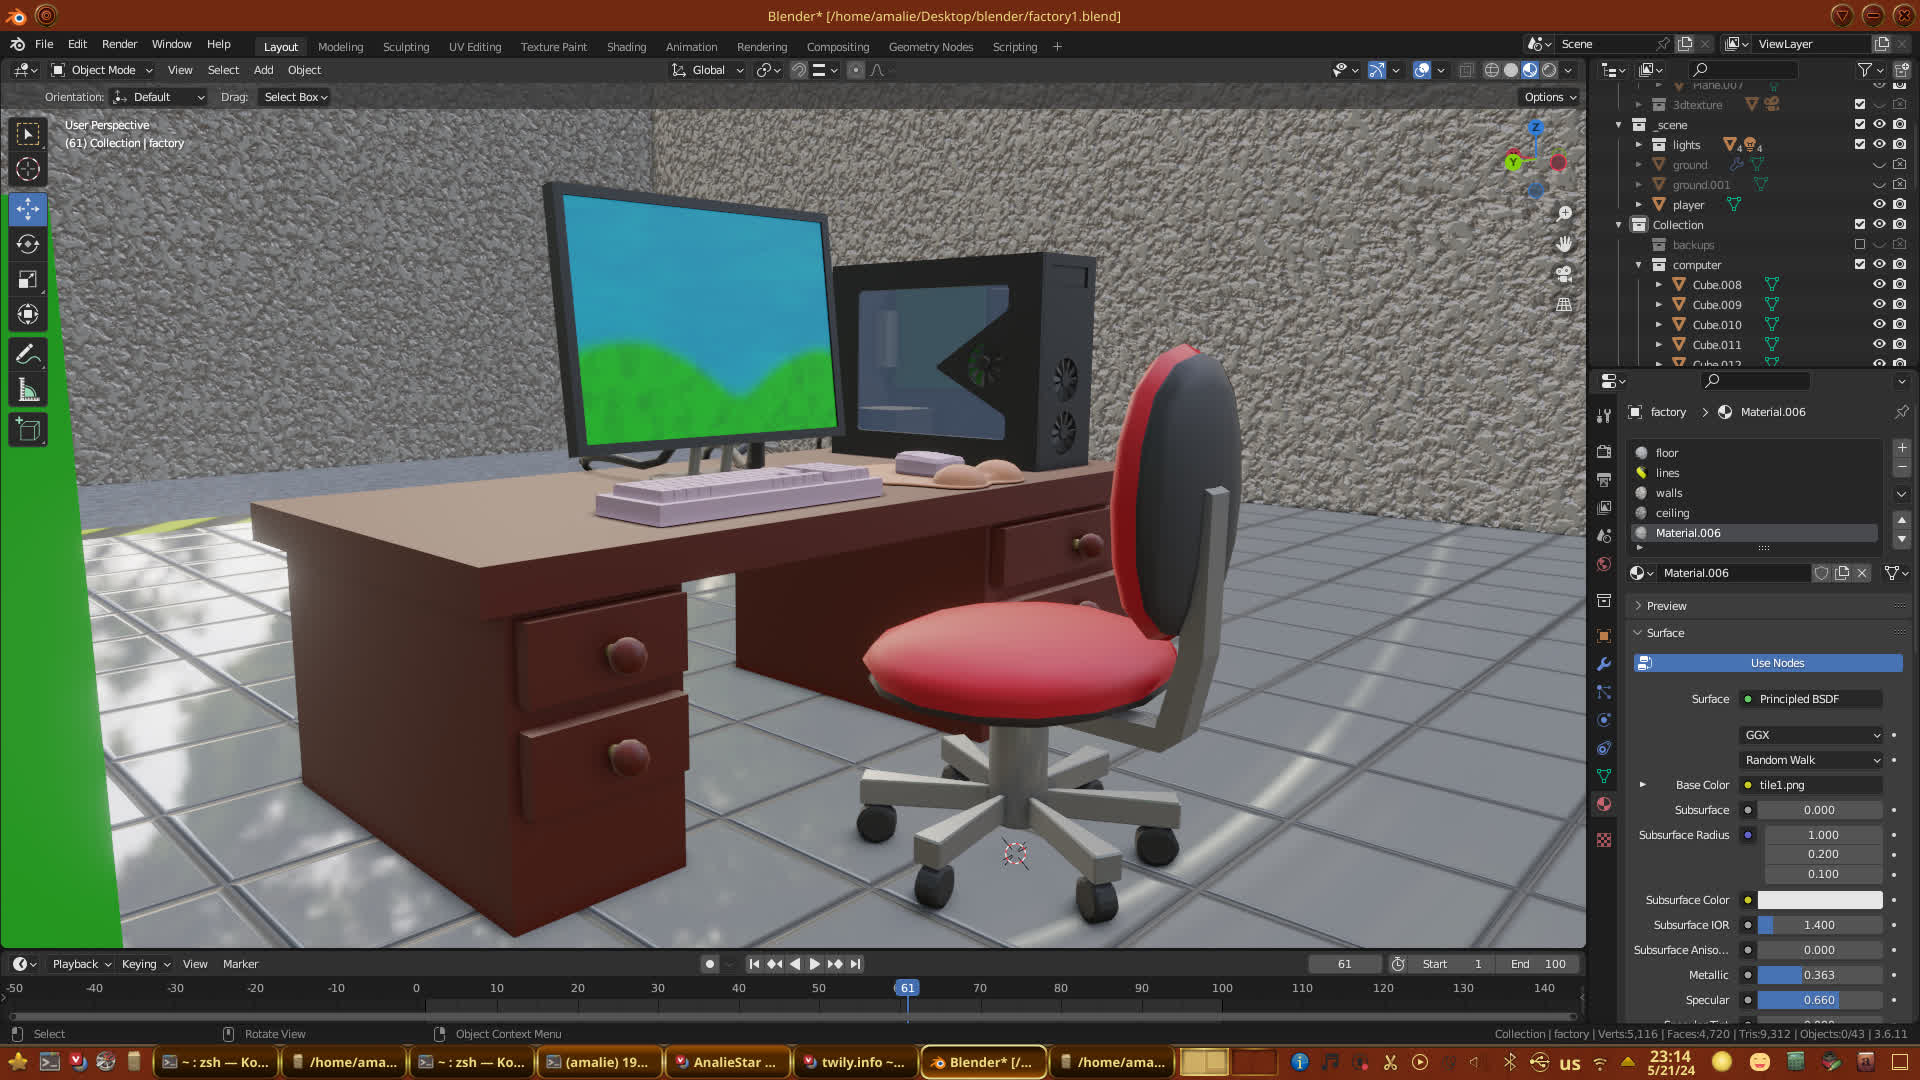
Task: Hide the player object
Action: pos(1879,205)
